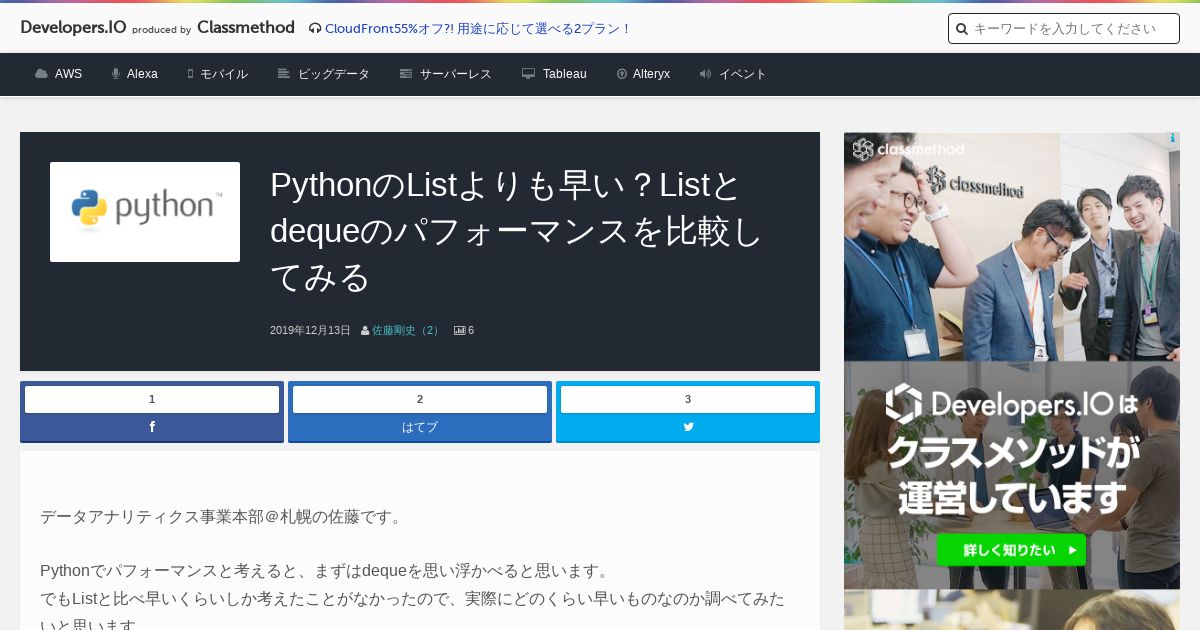Click the monitor icon beside Tableau

coord(528,74)
